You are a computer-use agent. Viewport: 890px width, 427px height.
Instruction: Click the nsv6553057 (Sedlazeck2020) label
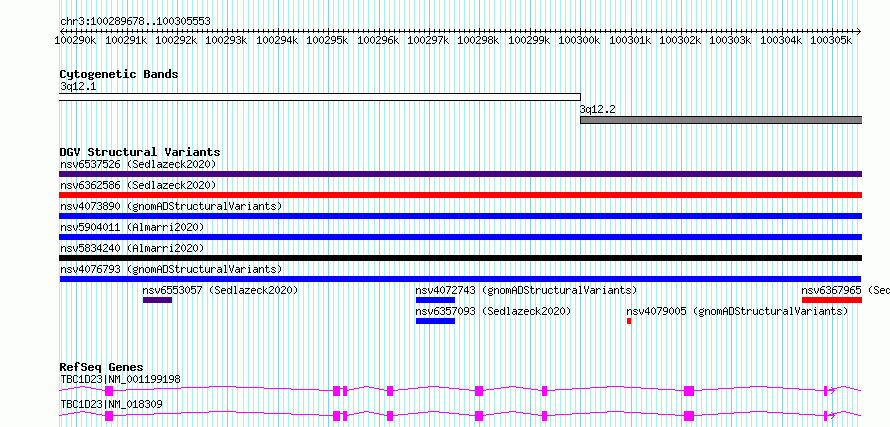pos(220,290)
